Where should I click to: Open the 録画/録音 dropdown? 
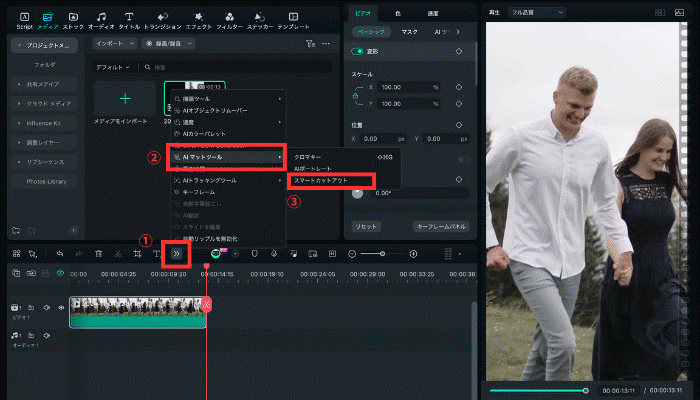(x=168, y=43)
